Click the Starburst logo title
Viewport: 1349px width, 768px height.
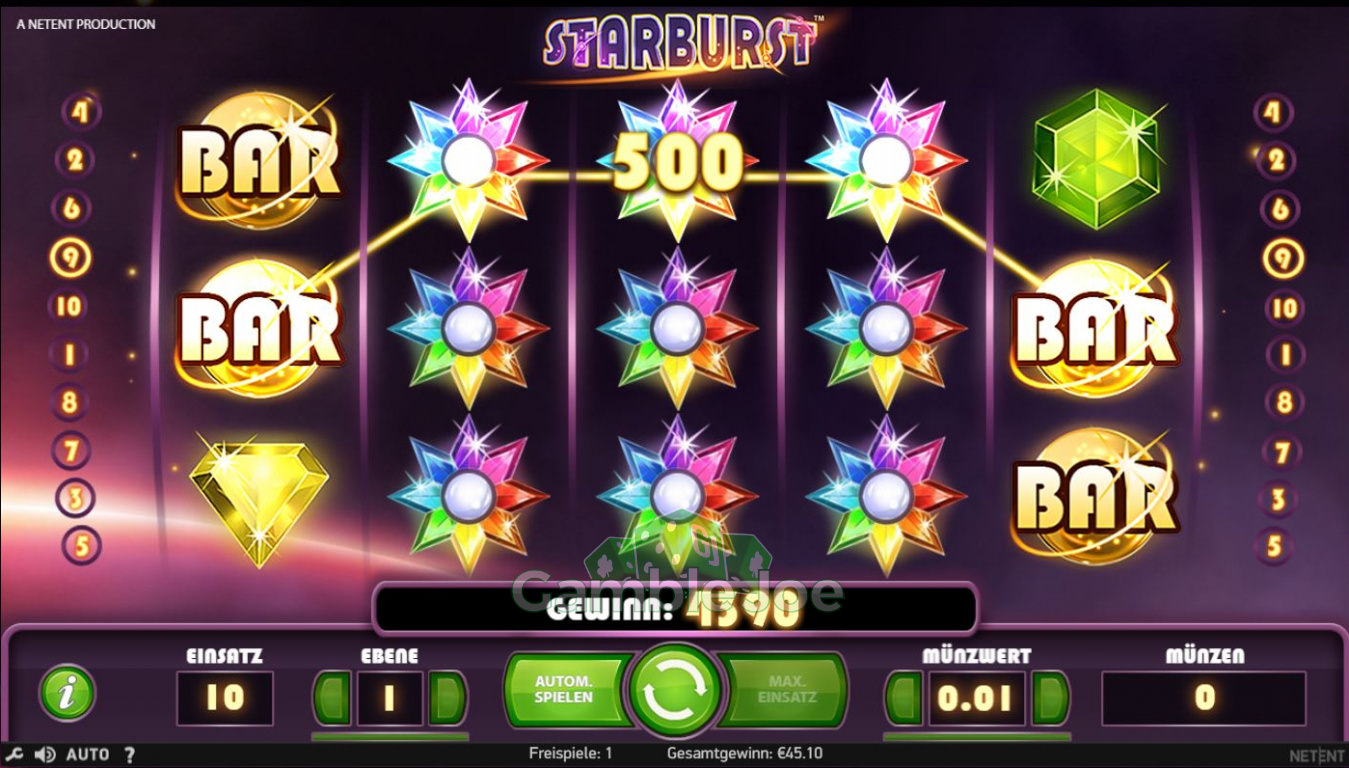pyautogui.click(x=680, y=42)
